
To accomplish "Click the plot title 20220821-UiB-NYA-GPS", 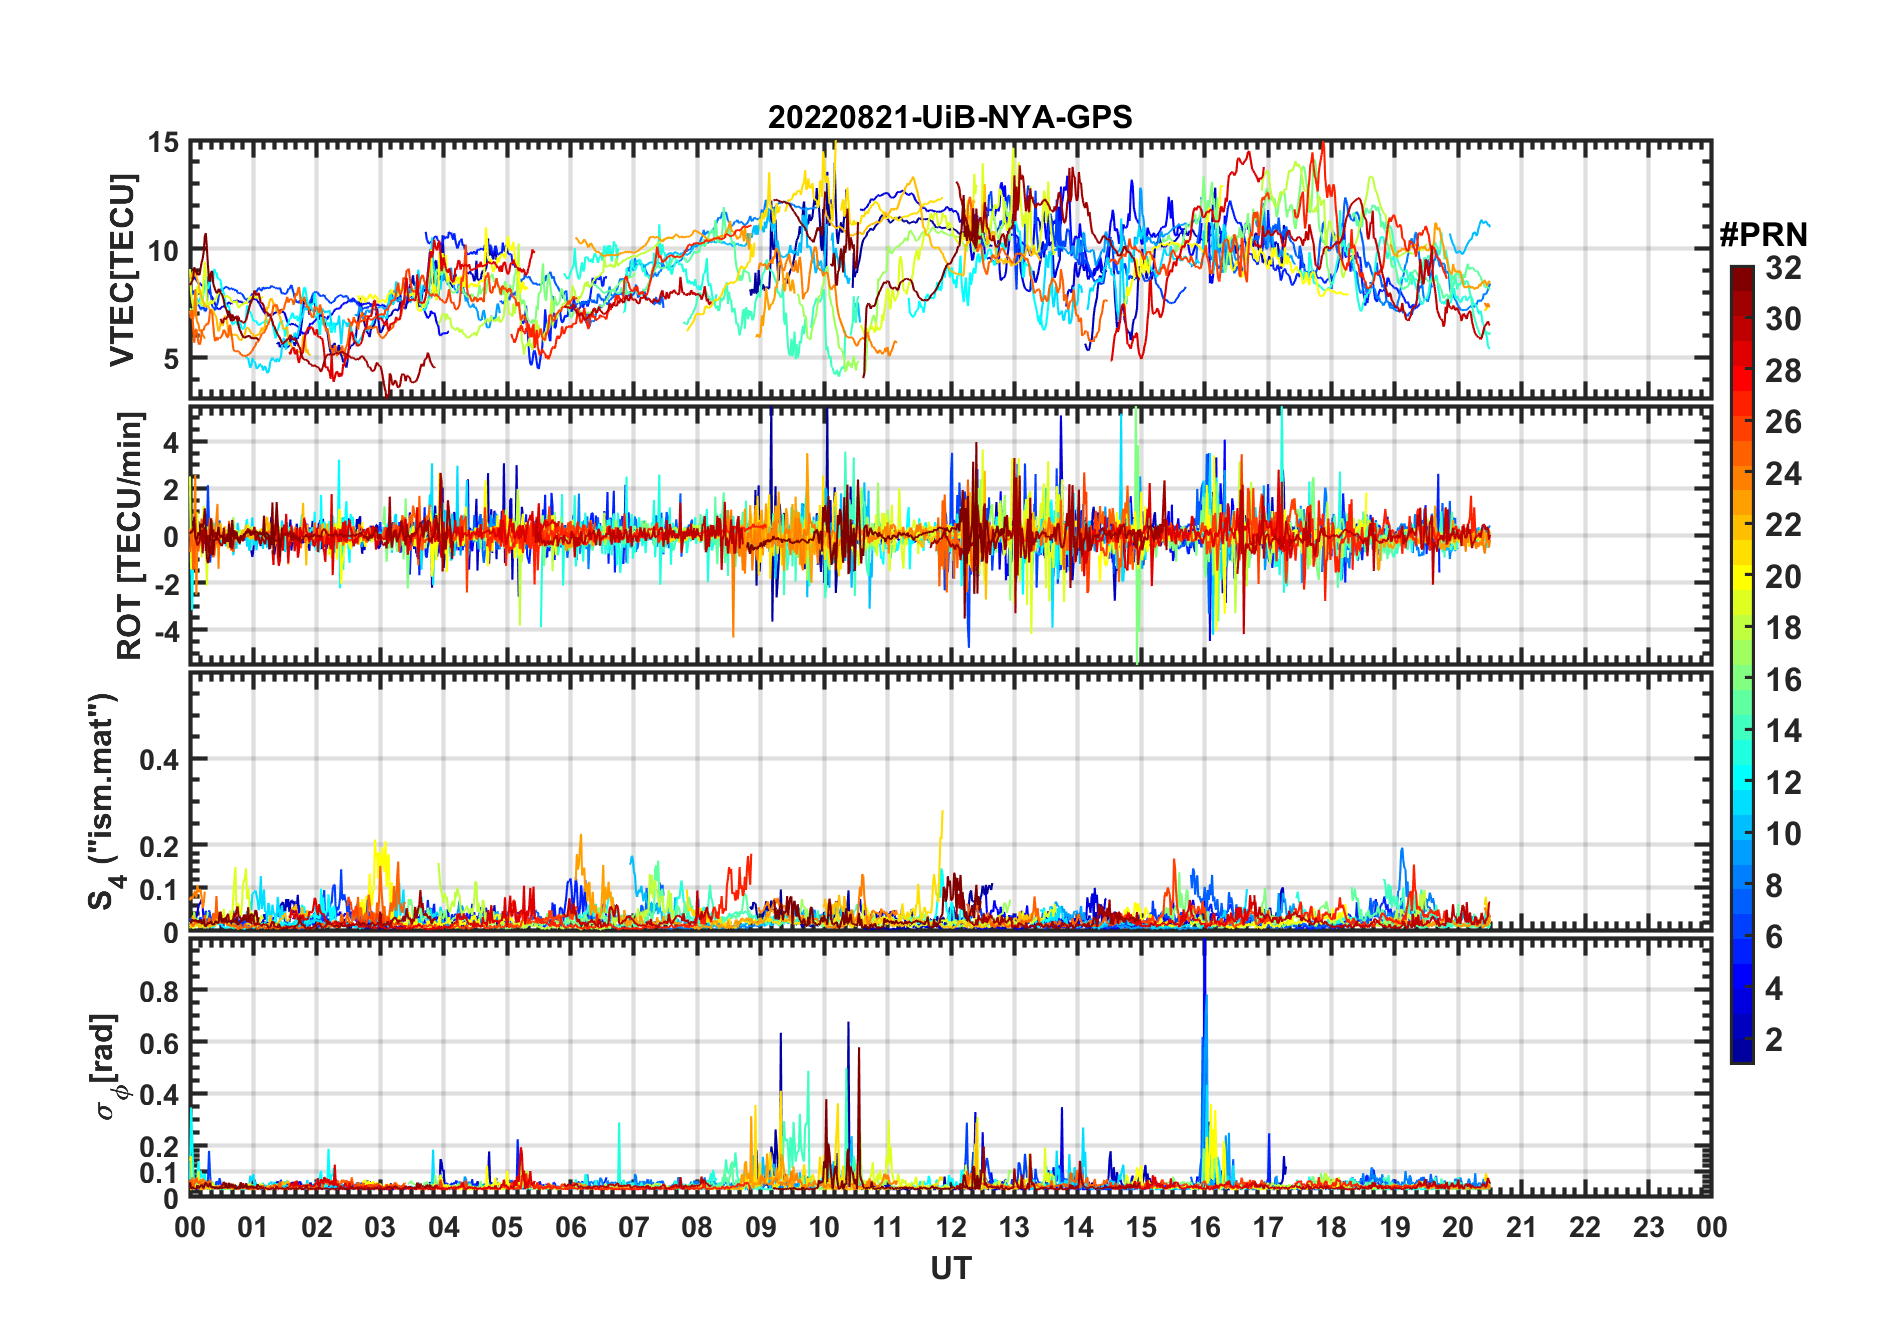I will [950, 118].
